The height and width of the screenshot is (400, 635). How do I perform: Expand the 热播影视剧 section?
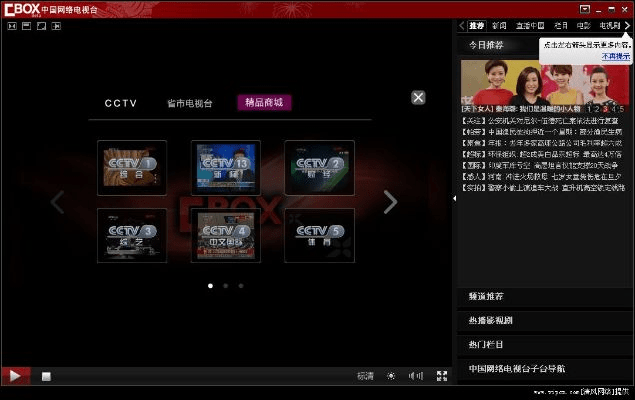(x=544, y=320)
